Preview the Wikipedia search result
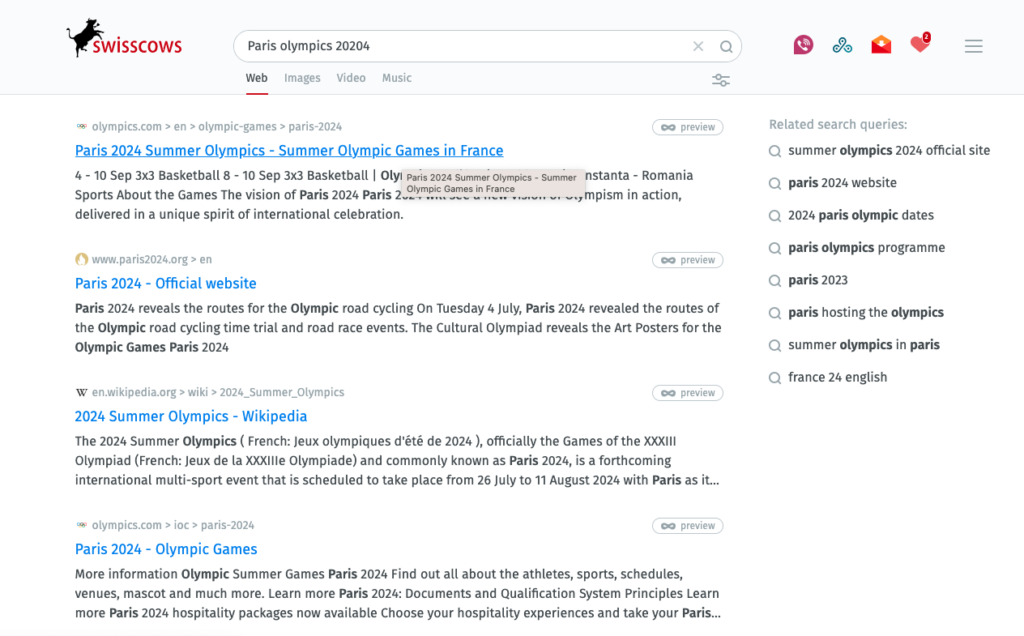The width and height of the screenshot is (1024, 636). 687,393
